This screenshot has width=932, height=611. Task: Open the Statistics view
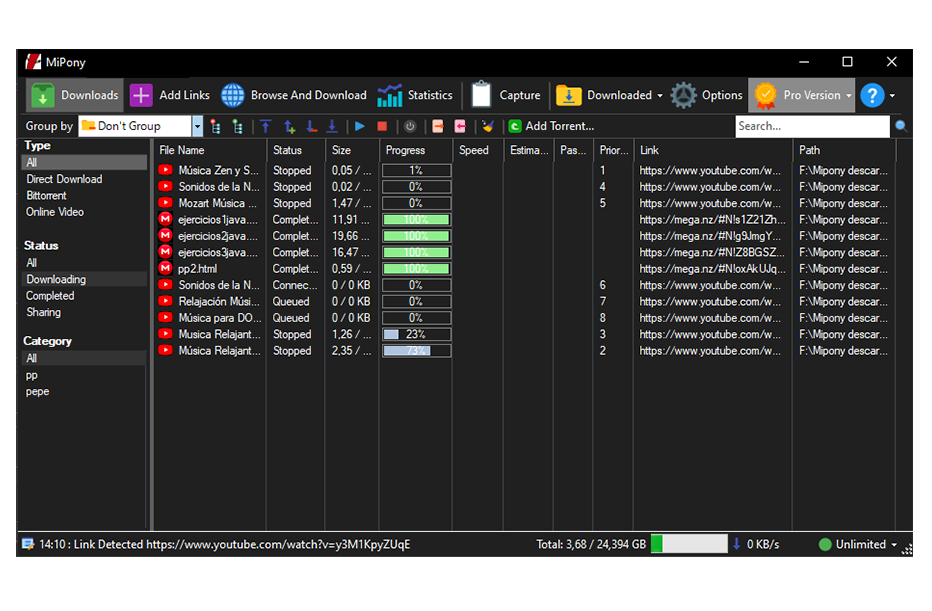point(415,95)
